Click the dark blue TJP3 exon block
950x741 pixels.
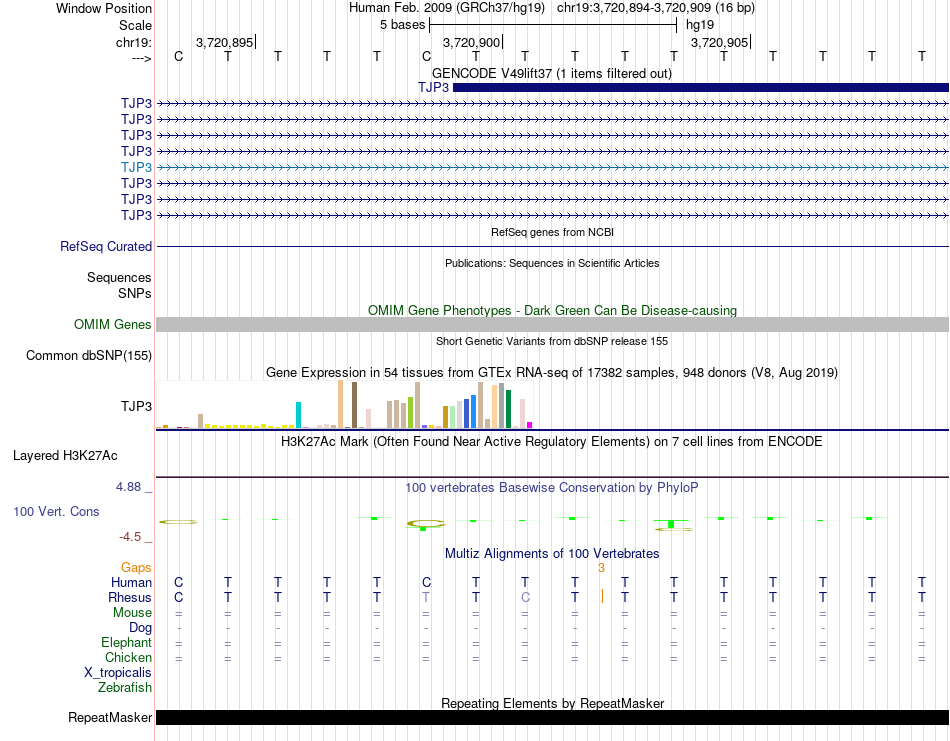[x=700, y=87]
